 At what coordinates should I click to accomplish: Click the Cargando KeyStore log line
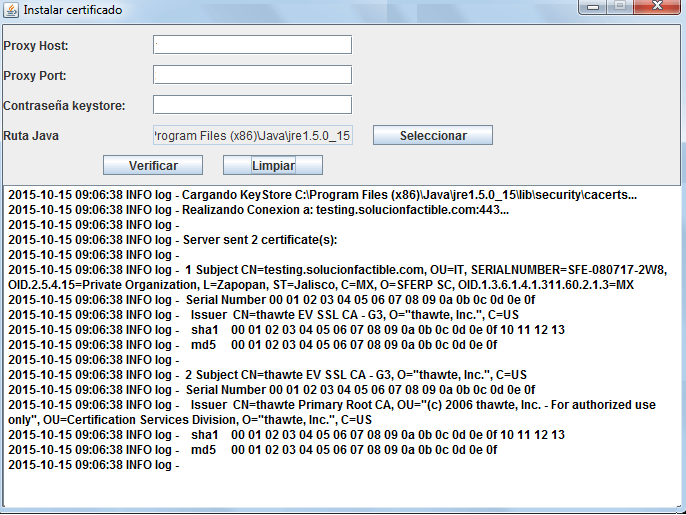322,195
